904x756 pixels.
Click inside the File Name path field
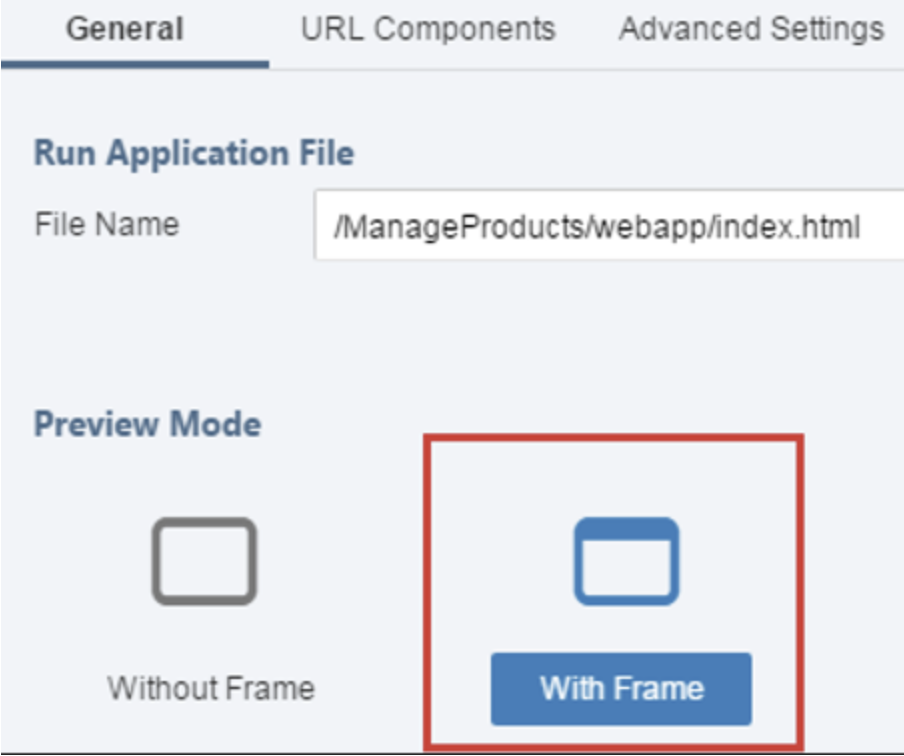click(x=609, y=225)
